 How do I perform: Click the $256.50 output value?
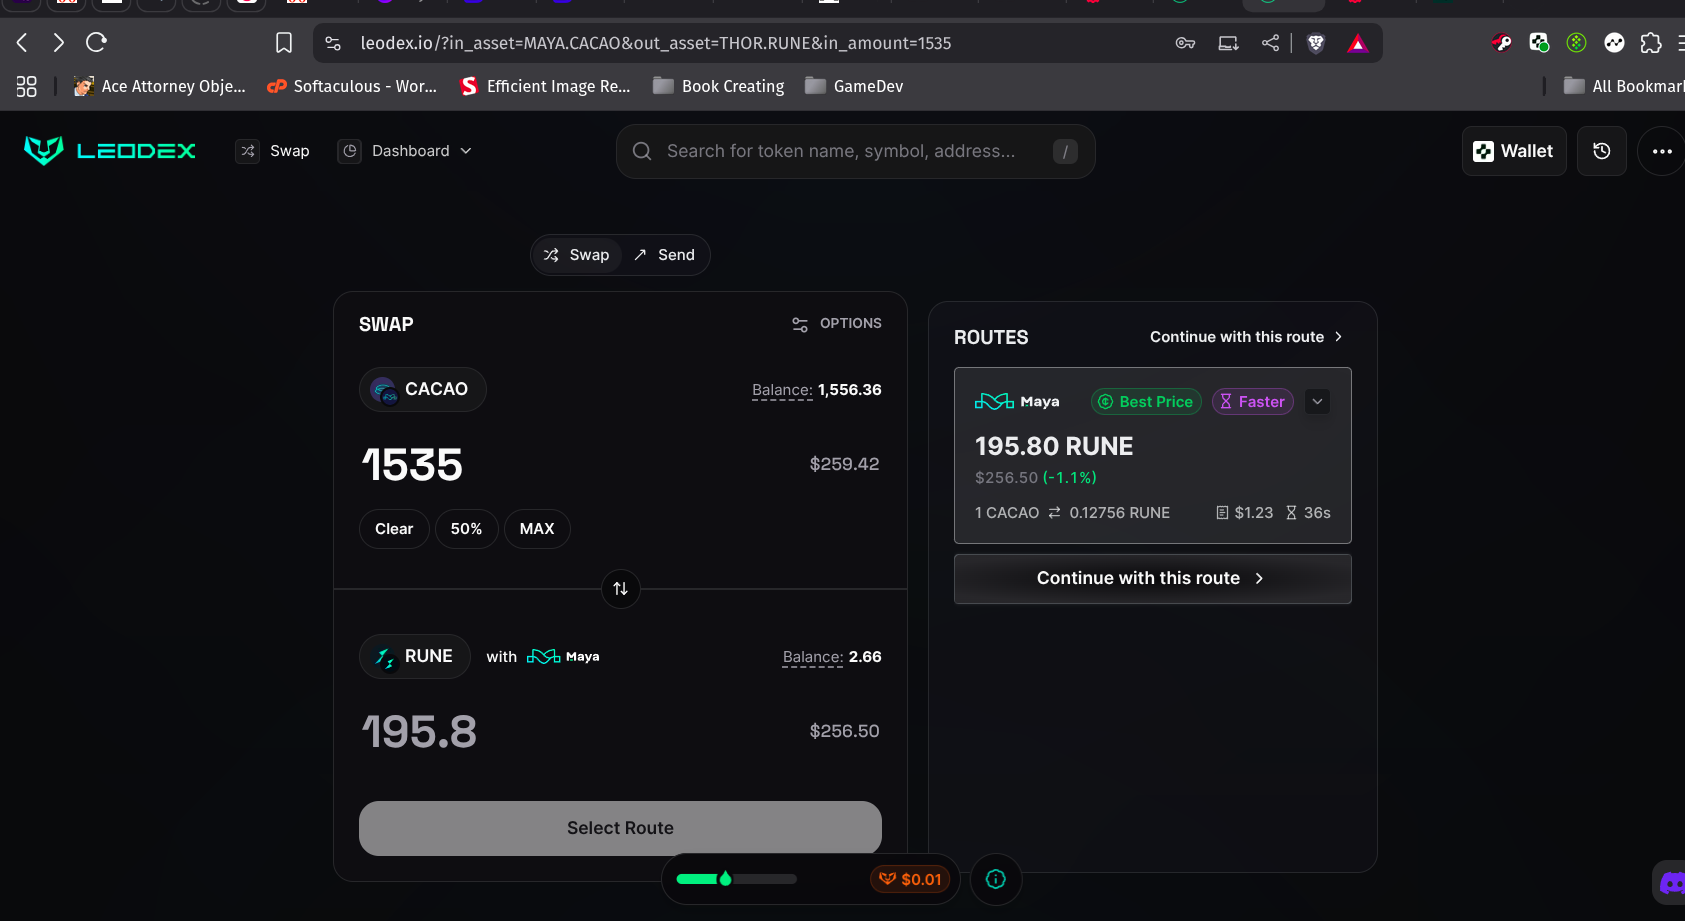tap(844, 731)
